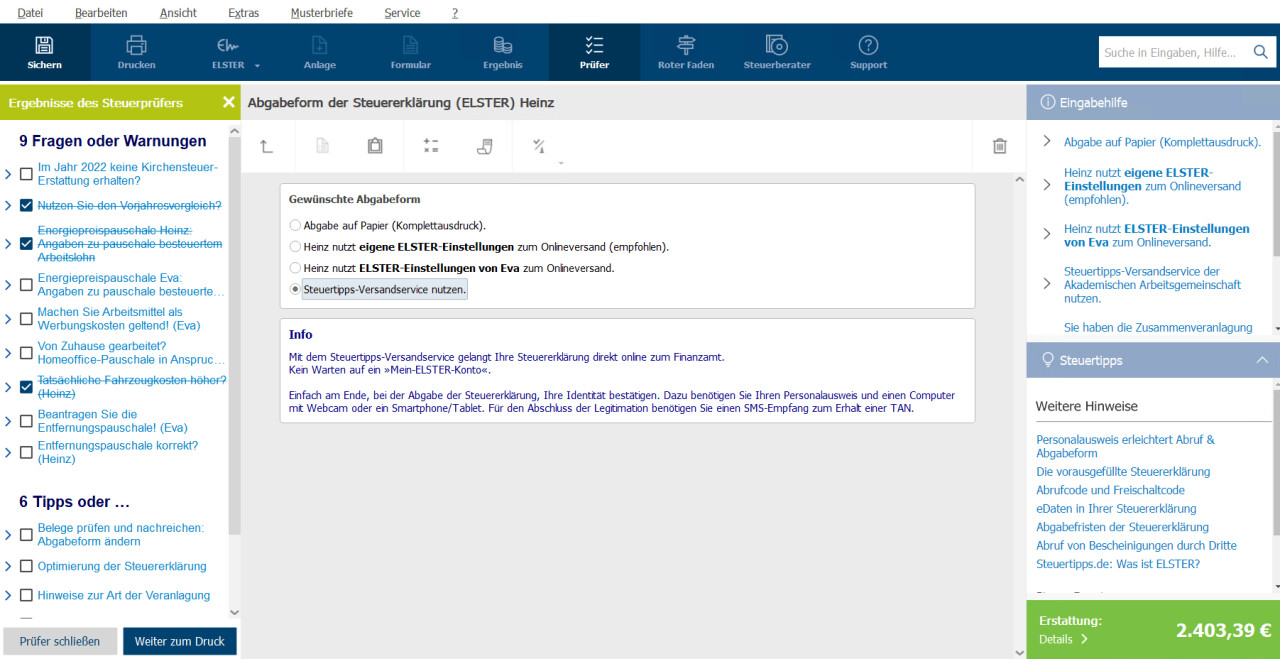Screen dimensions: 1280x659
Task: Click the Sichern save icon
Action: [x=44, y=46]
